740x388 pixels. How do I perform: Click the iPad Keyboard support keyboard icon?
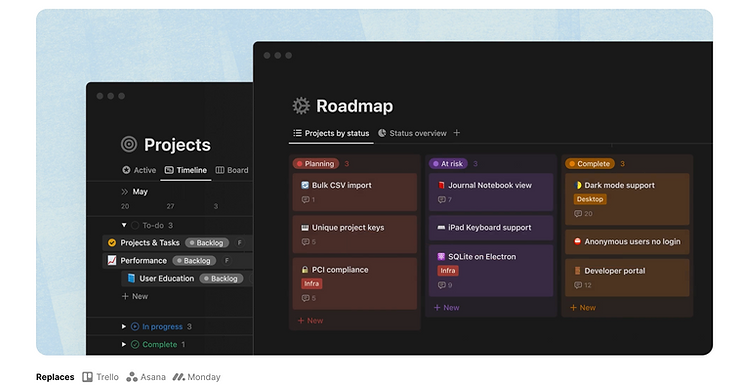tap(441, 228)
